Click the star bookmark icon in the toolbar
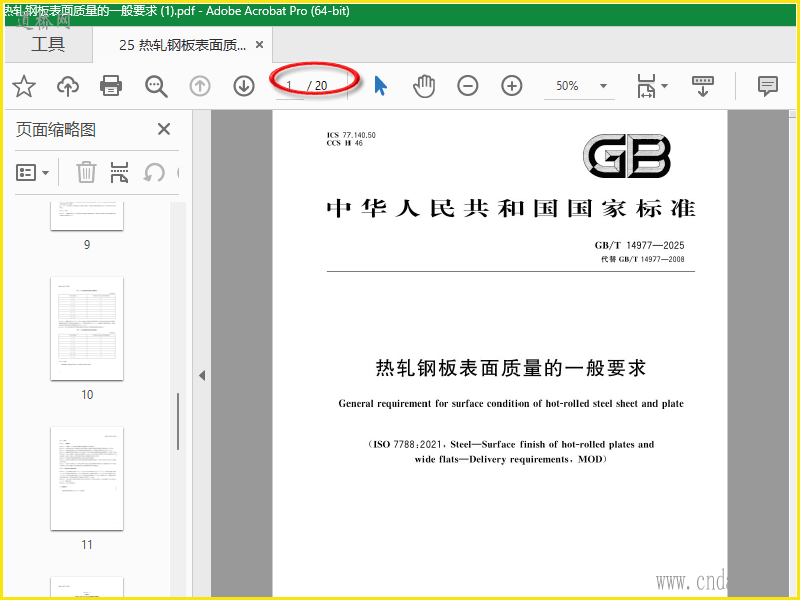 (23, 86)
